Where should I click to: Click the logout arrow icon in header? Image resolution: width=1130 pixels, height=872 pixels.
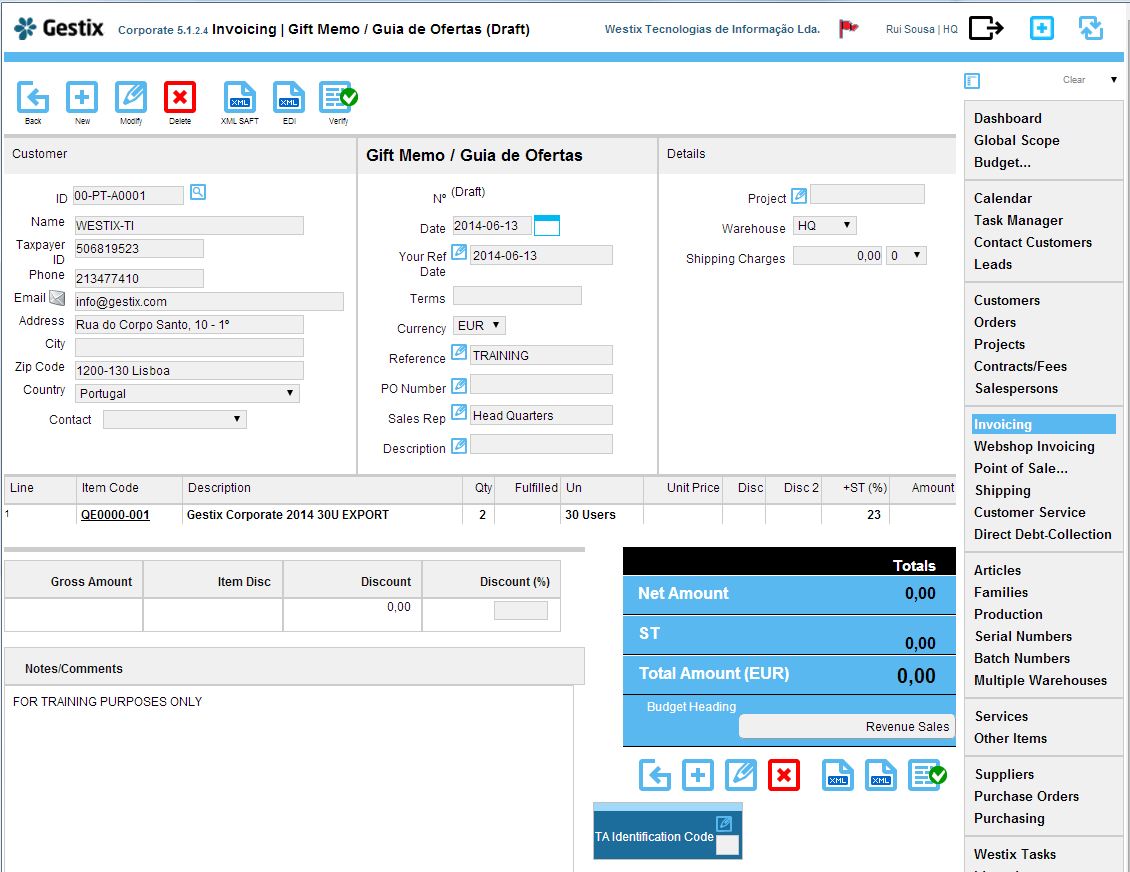(986, 28)
